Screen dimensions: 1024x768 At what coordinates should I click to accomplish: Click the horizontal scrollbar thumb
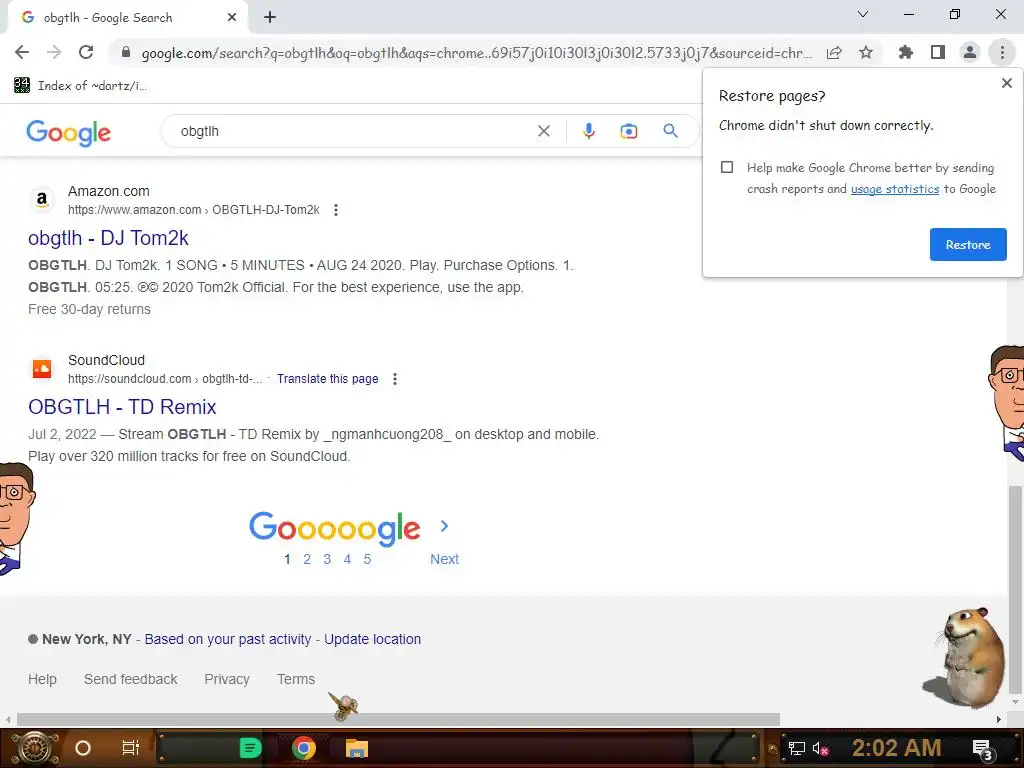(398, 719)
